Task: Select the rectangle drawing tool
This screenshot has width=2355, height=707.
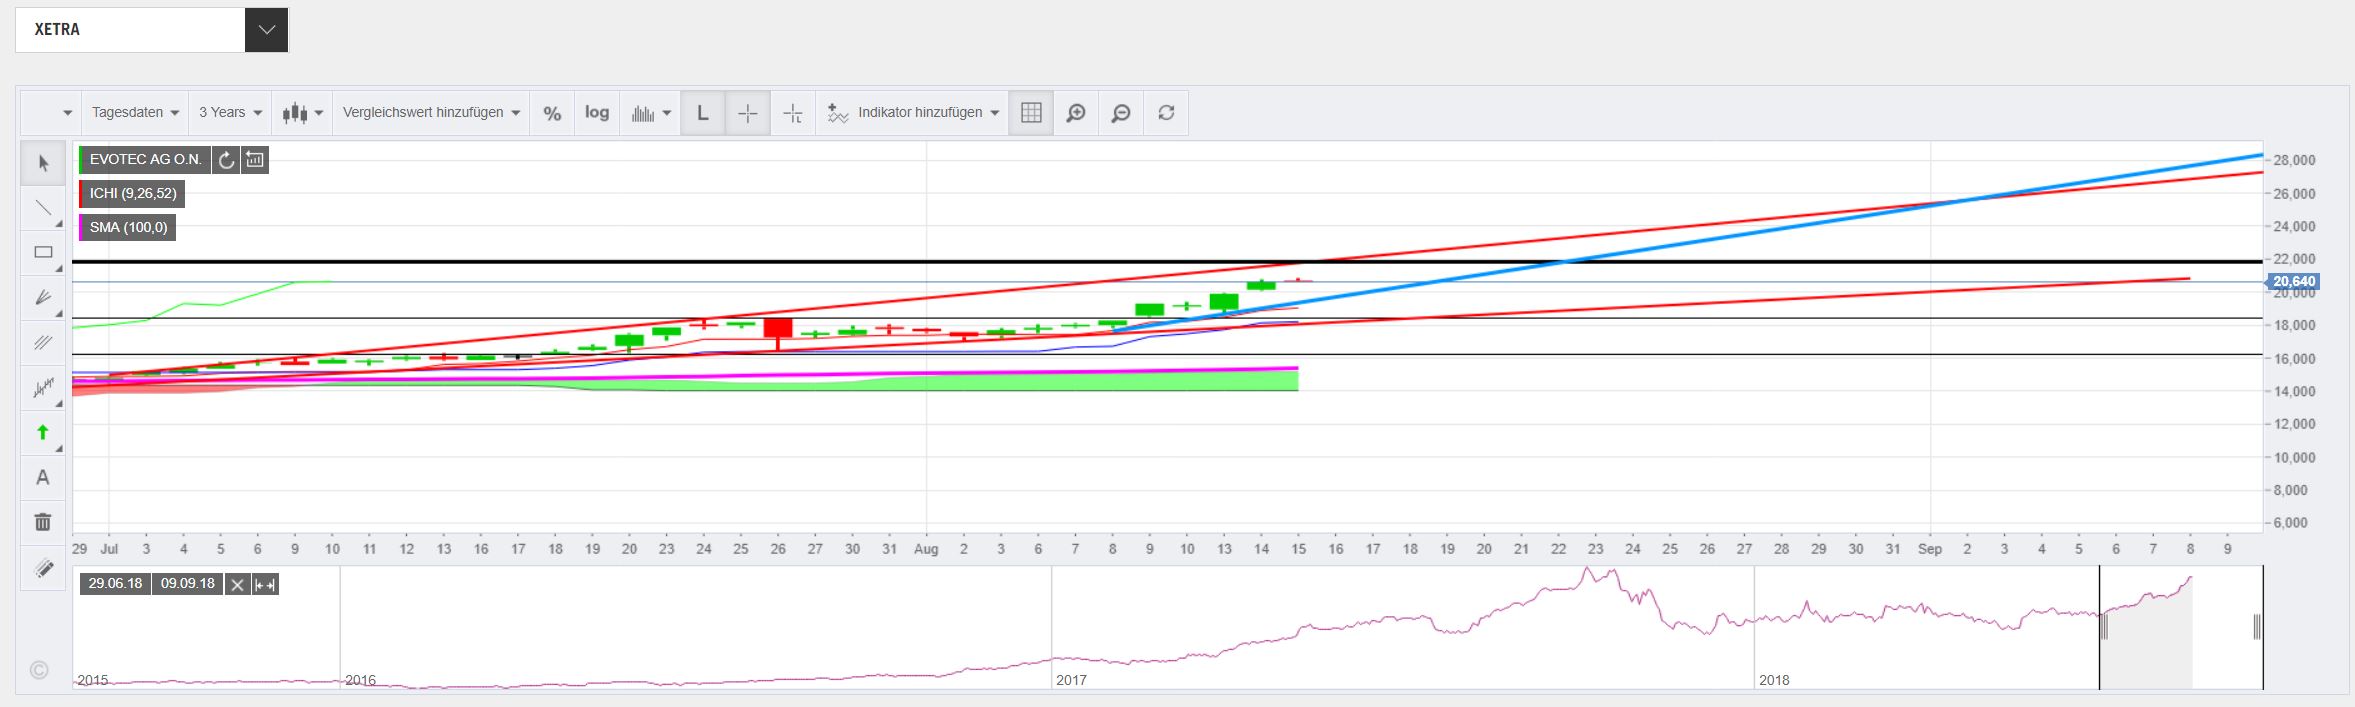Action: (43, 253)
